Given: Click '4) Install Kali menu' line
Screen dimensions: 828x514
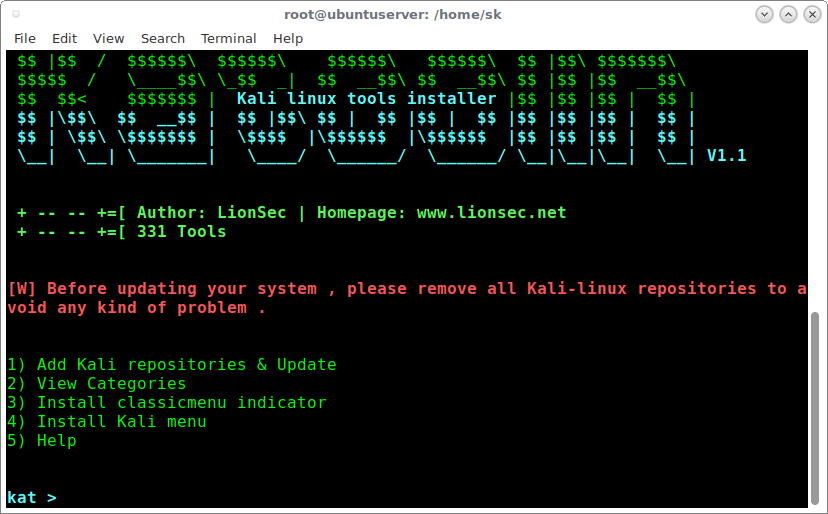Looking at the screenshot, I should [107, 422].
